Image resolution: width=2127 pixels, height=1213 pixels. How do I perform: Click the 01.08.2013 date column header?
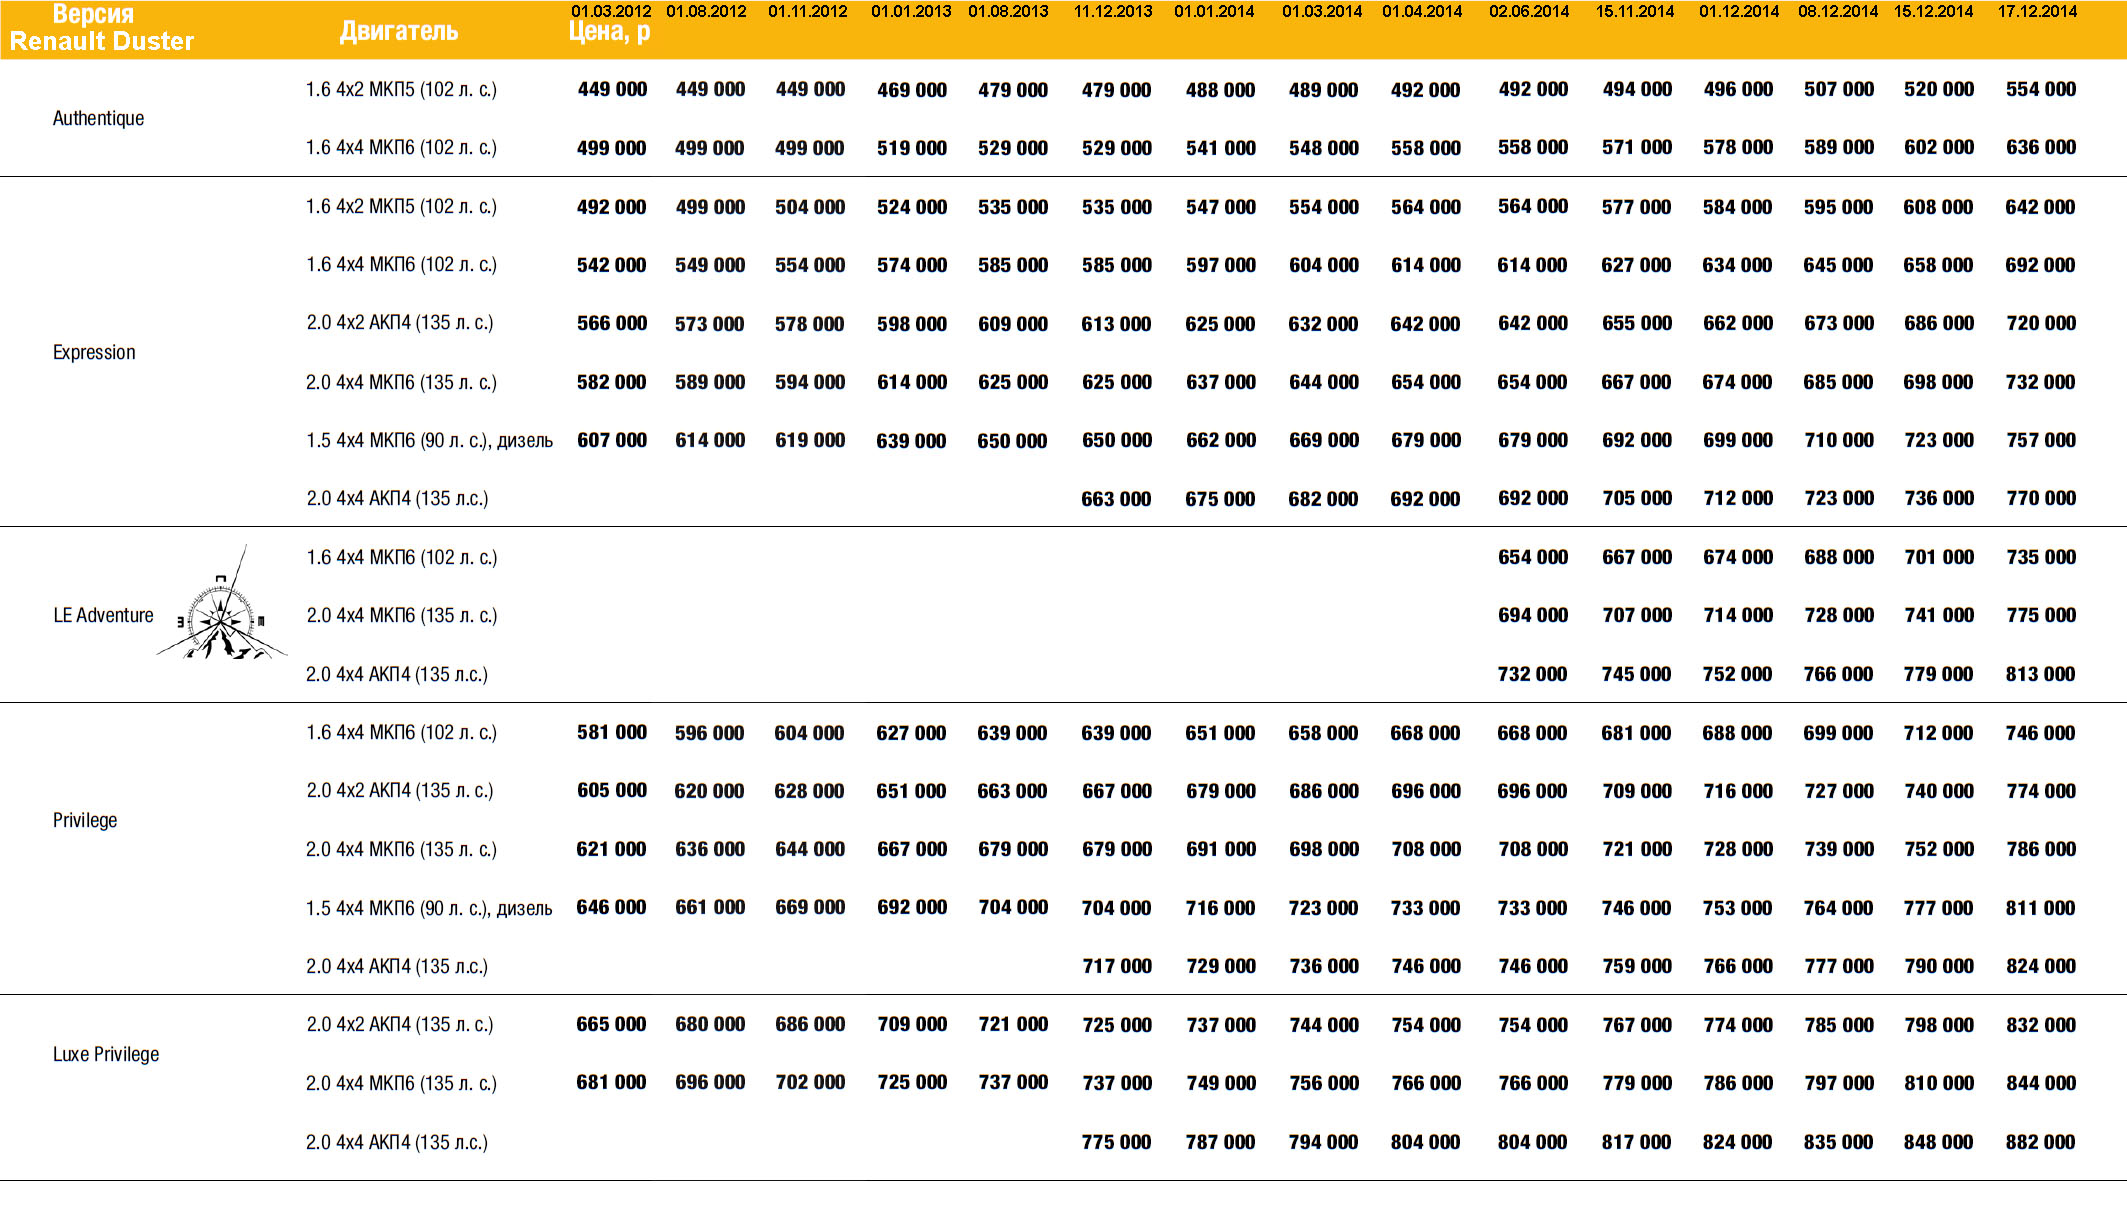tap(1008, 11)
